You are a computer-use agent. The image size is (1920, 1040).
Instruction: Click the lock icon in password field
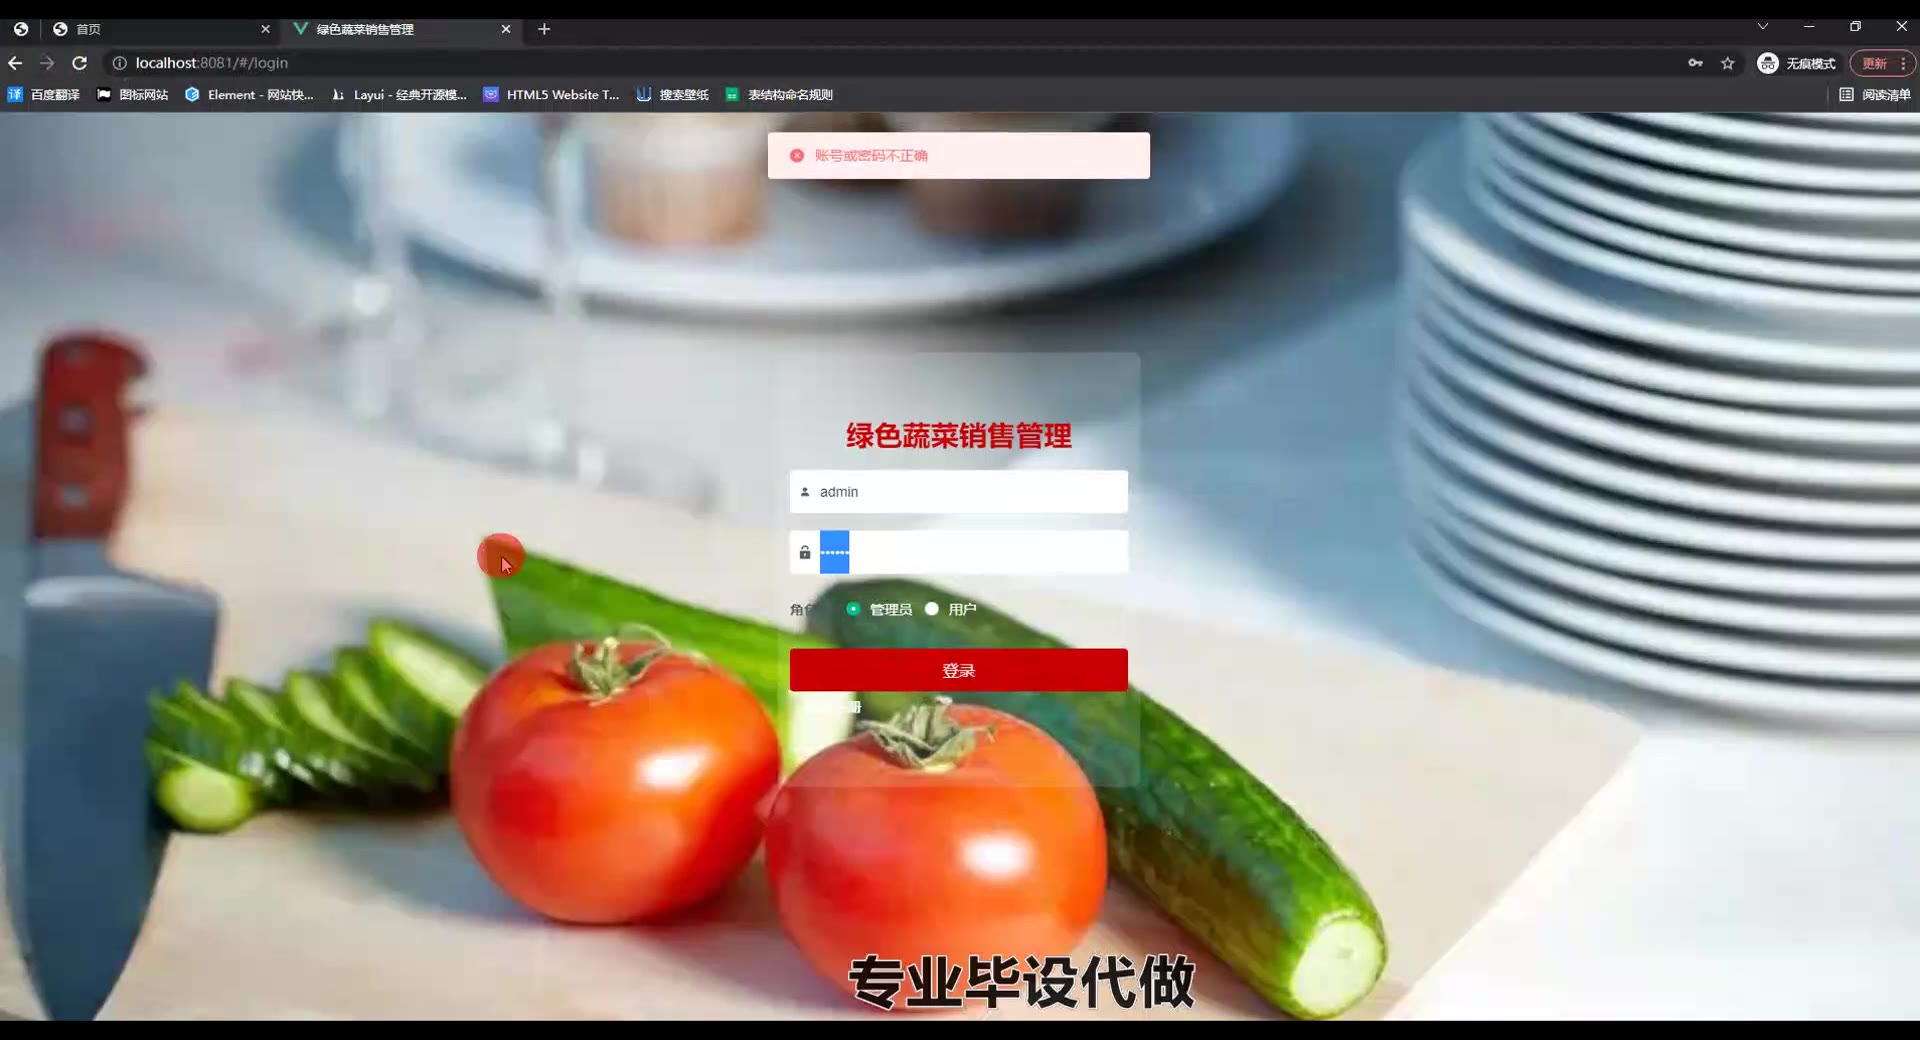805,552
